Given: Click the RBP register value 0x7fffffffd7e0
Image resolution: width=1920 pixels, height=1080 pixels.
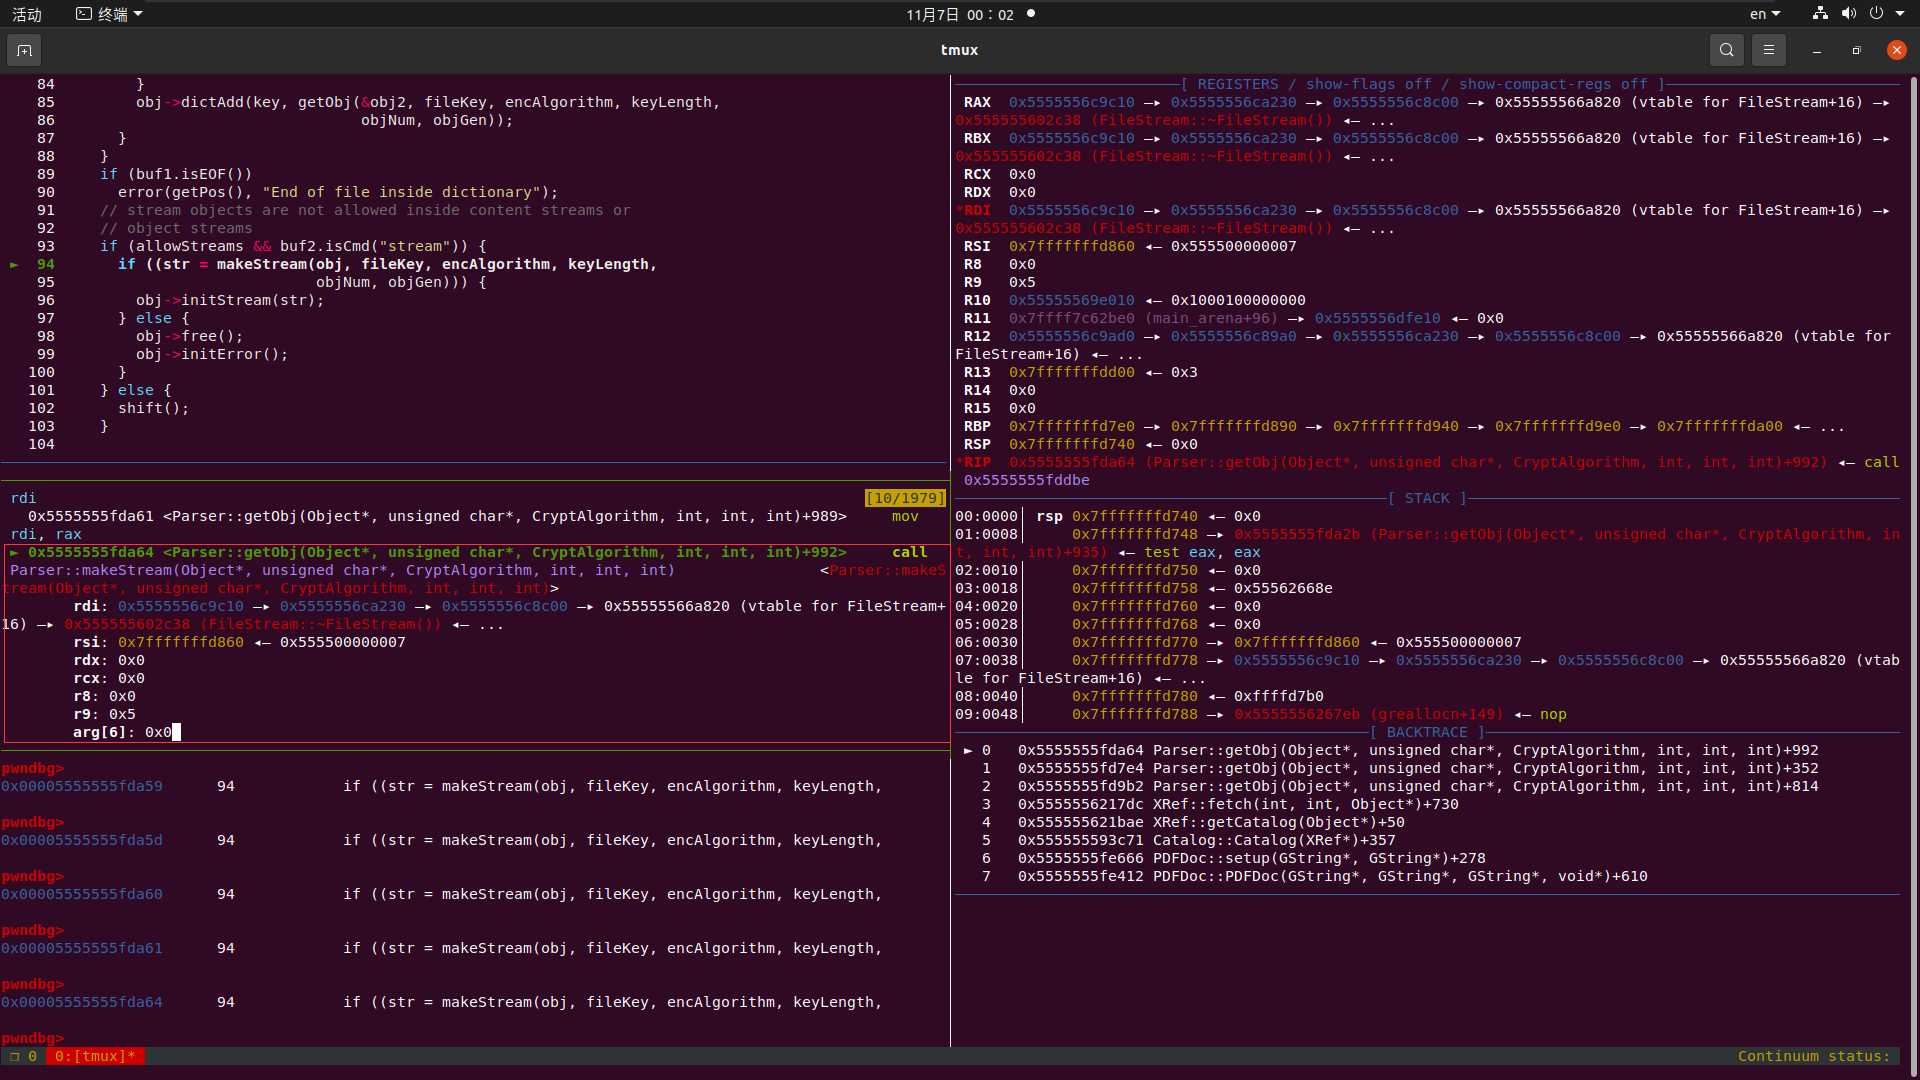Looking at the screenshot, I should tap(1071, 426).
